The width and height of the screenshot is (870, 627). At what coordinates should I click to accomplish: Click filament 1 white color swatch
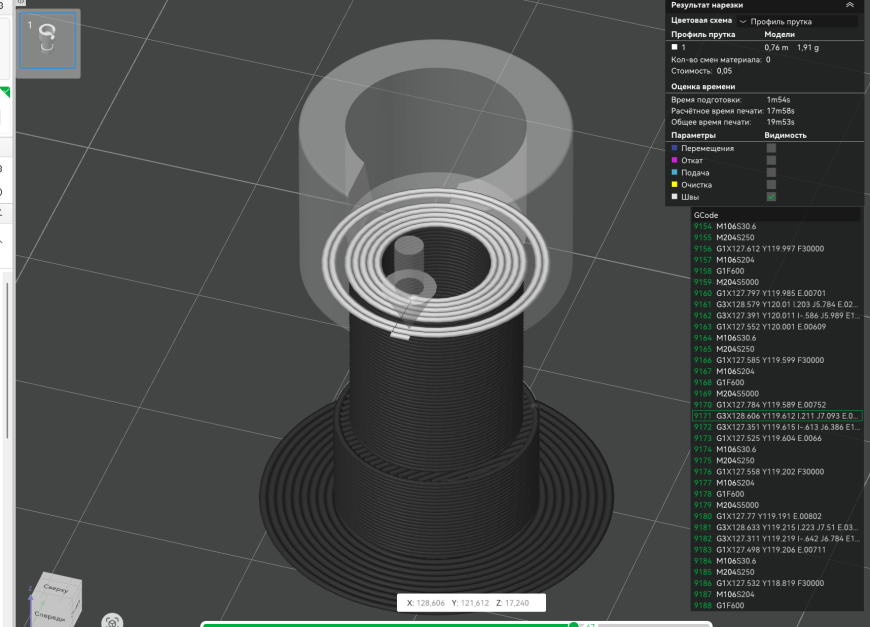[675, 48]
